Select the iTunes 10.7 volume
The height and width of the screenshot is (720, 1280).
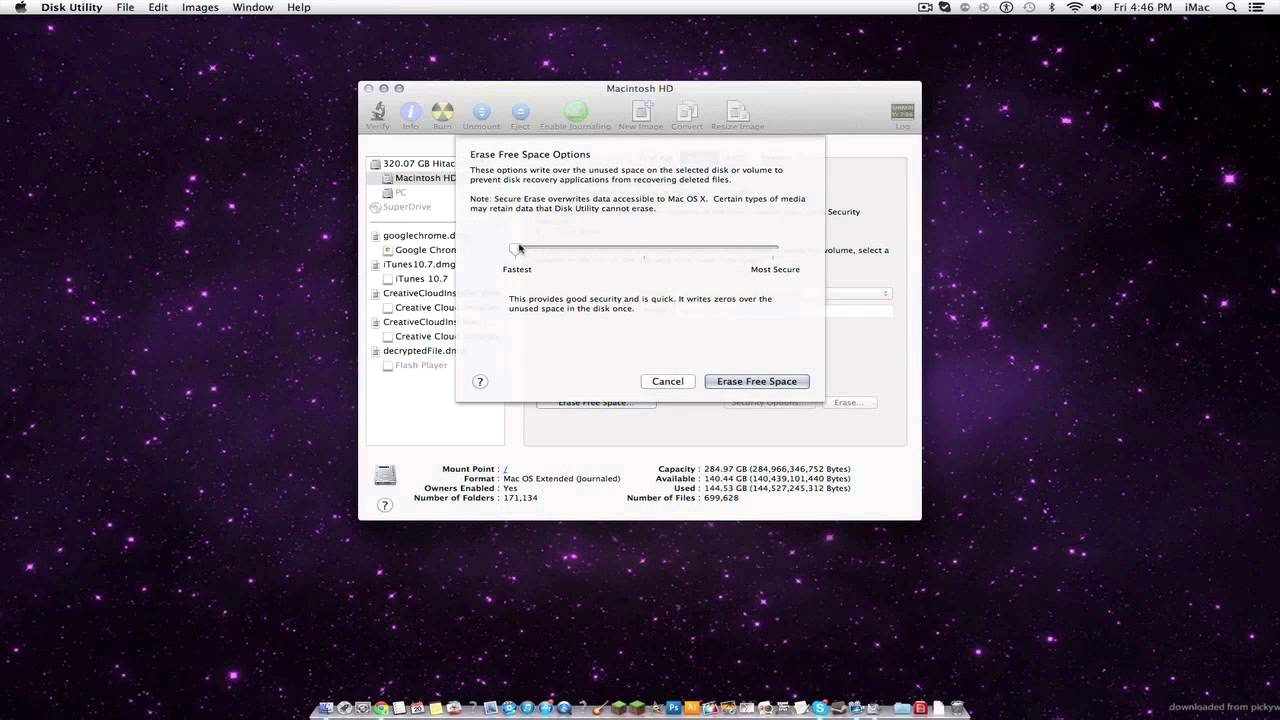tap(415, 279)
